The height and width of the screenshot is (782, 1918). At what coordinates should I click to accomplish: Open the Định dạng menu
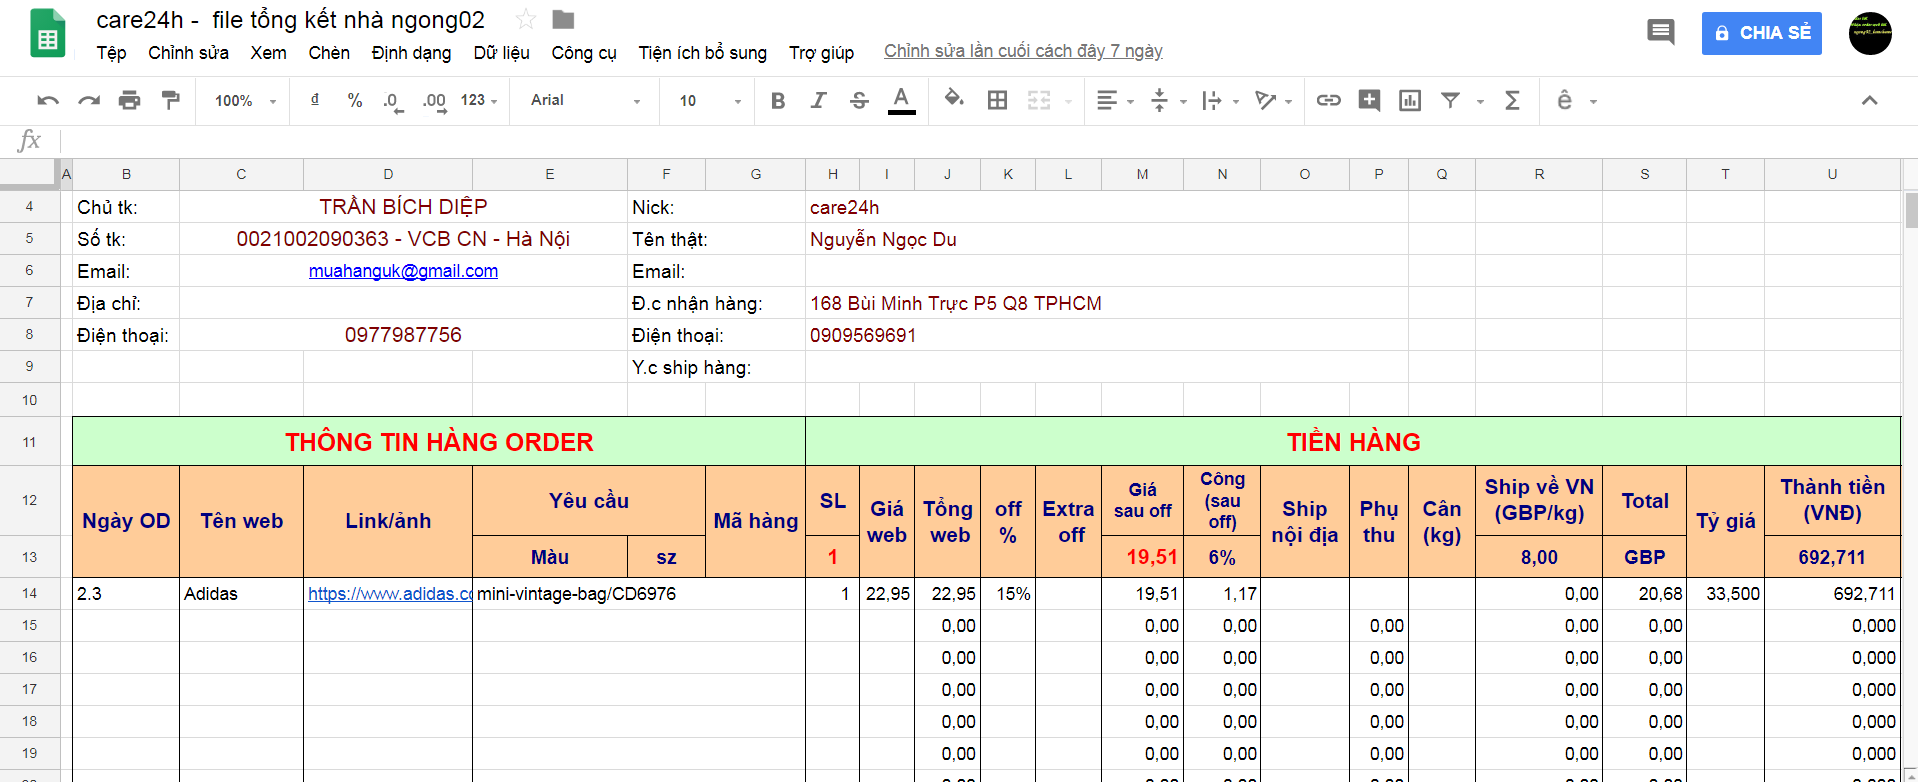click(x=411, y=53)
